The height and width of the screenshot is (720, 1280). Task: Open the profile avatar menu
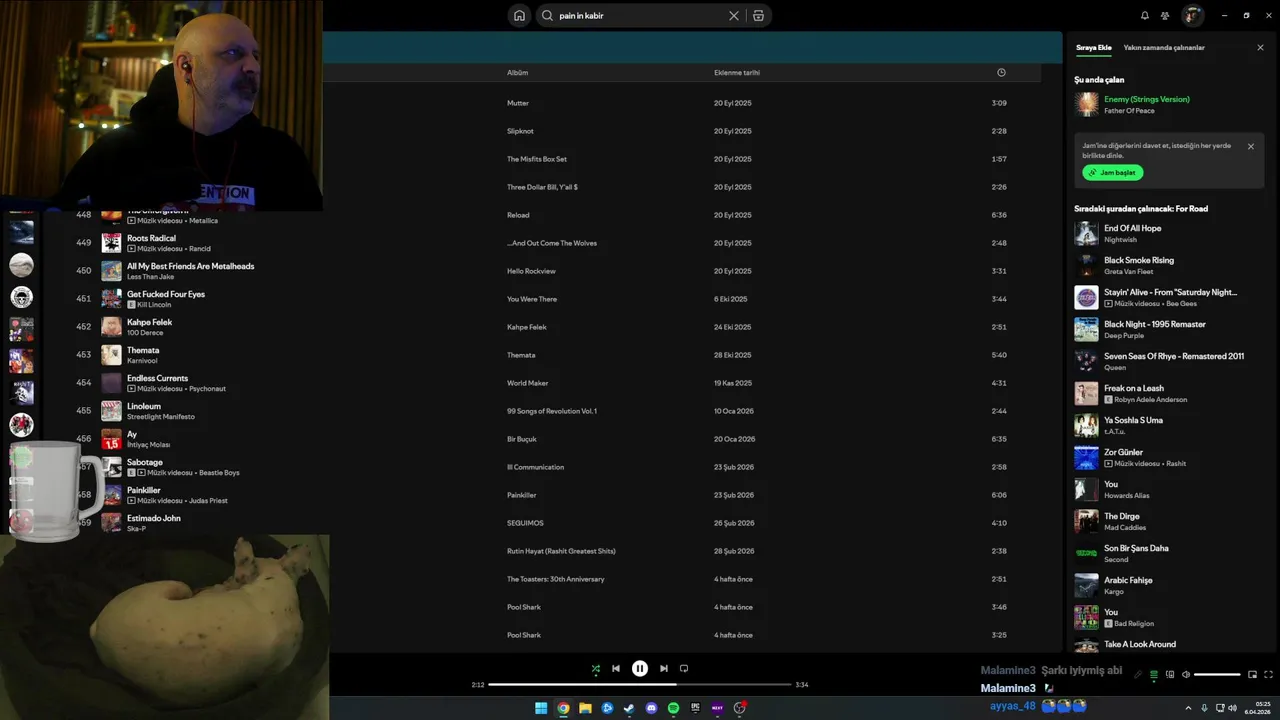click(1192, 16)
